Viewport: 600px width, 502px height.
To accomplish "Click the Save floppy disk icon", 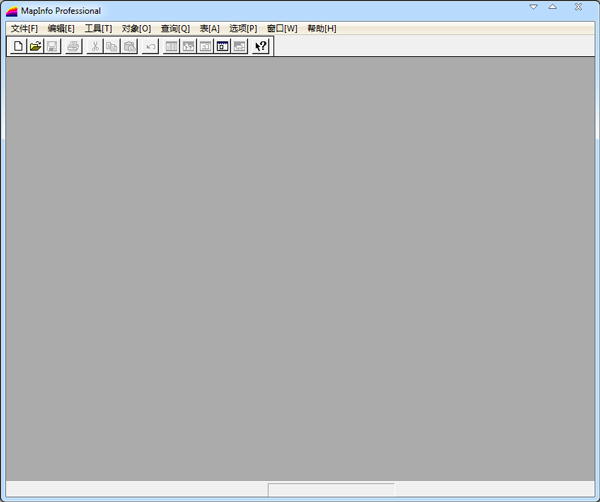I will coord(52,46).
